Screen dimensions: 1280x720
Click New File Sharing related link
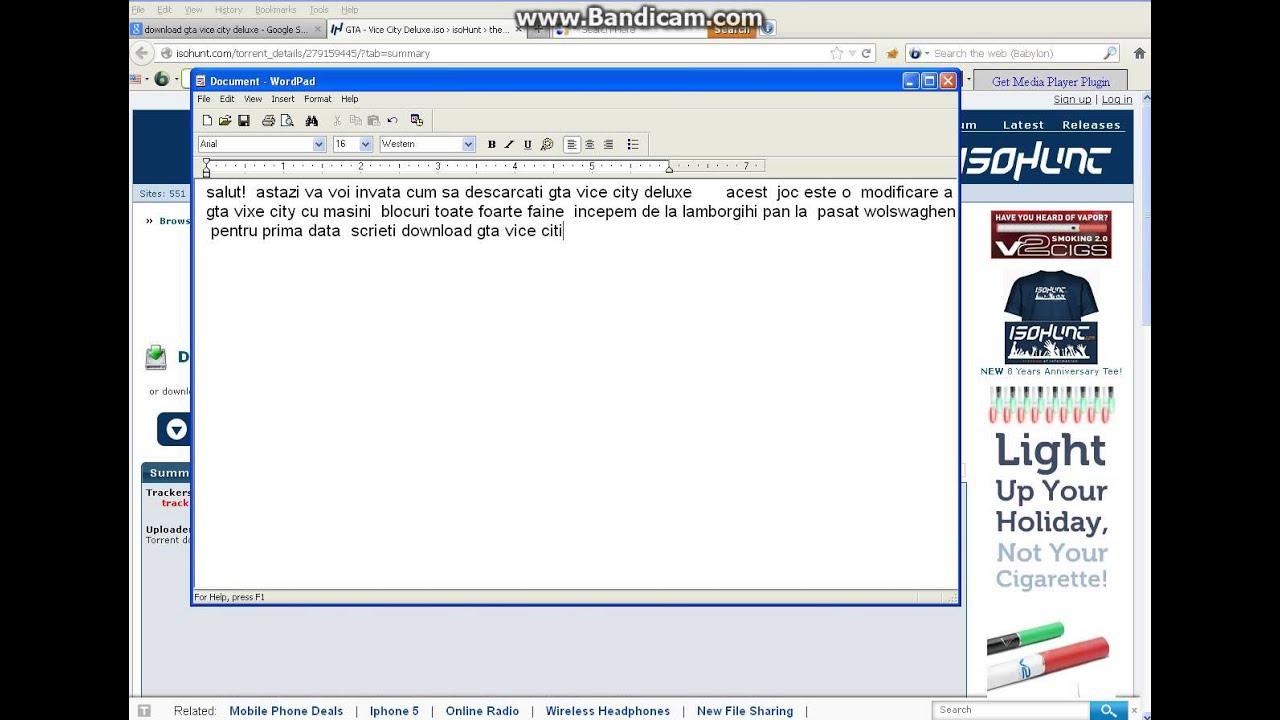pyautogui.click(x=745, y=711)
